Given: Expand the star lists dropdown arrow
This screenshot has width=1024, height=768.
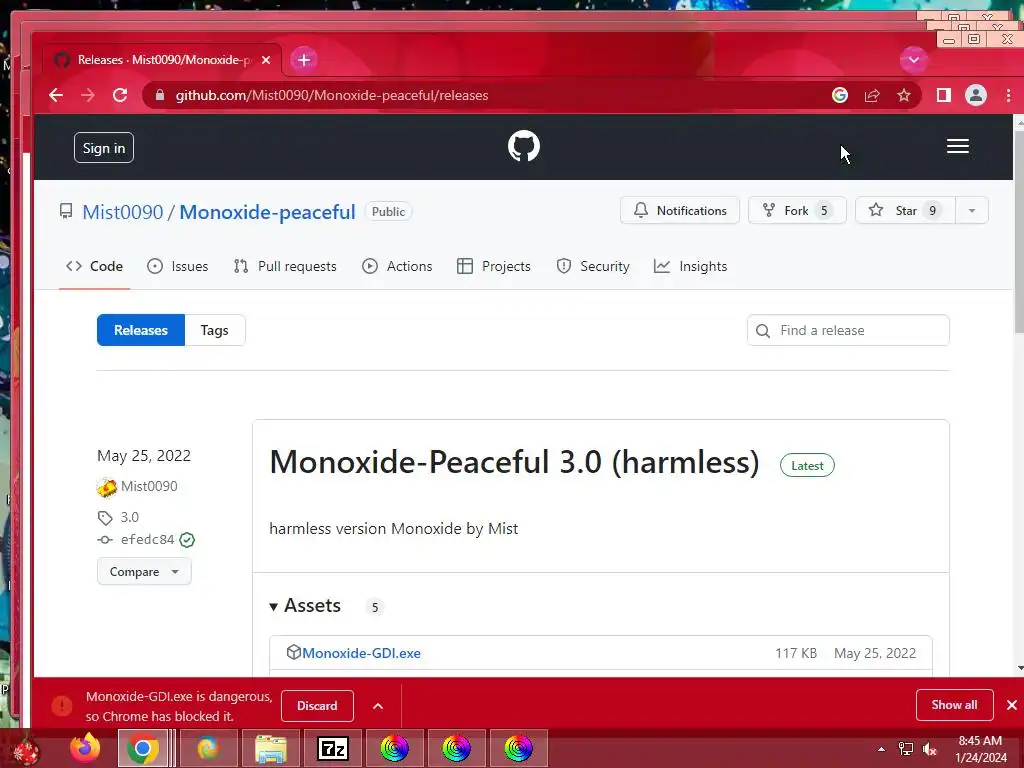Looking at the screenshot, I should click(x=972, y=210).
